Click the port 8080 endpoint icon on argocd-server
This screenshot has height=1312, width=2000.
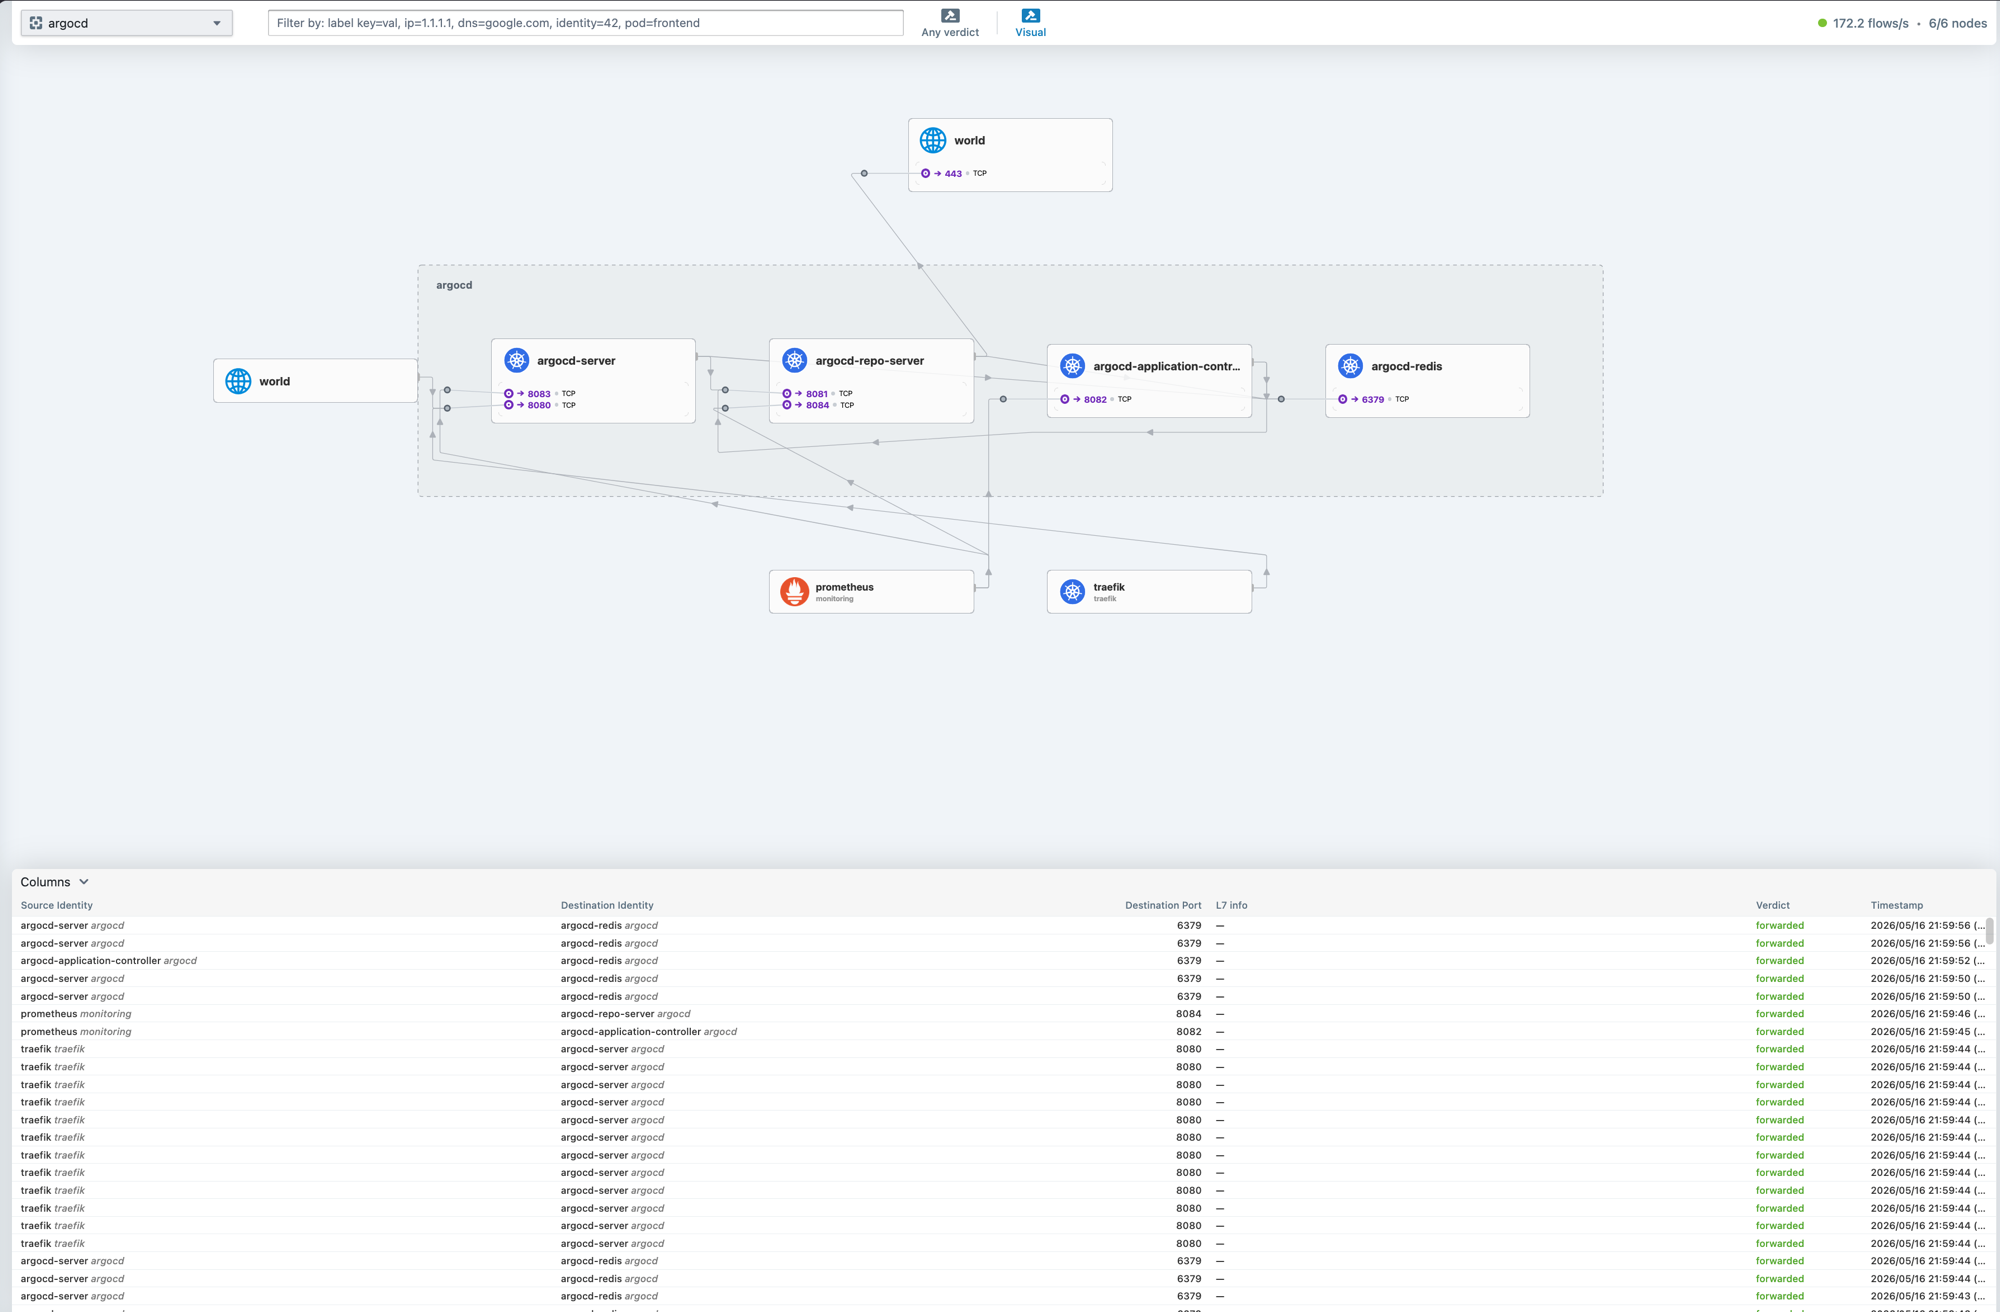tap(509, 405)
